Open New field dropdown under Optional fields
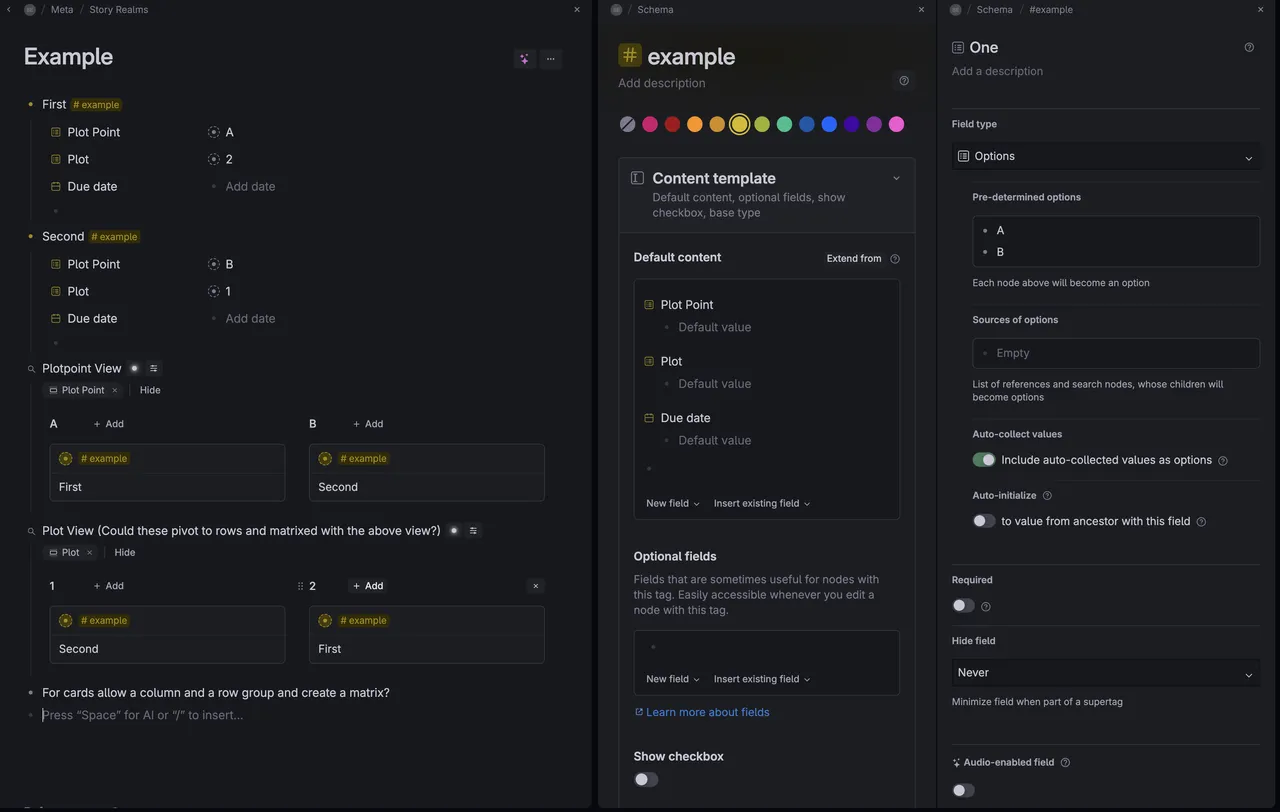Viewport: 1280px width, 812px height. point(673,679)
